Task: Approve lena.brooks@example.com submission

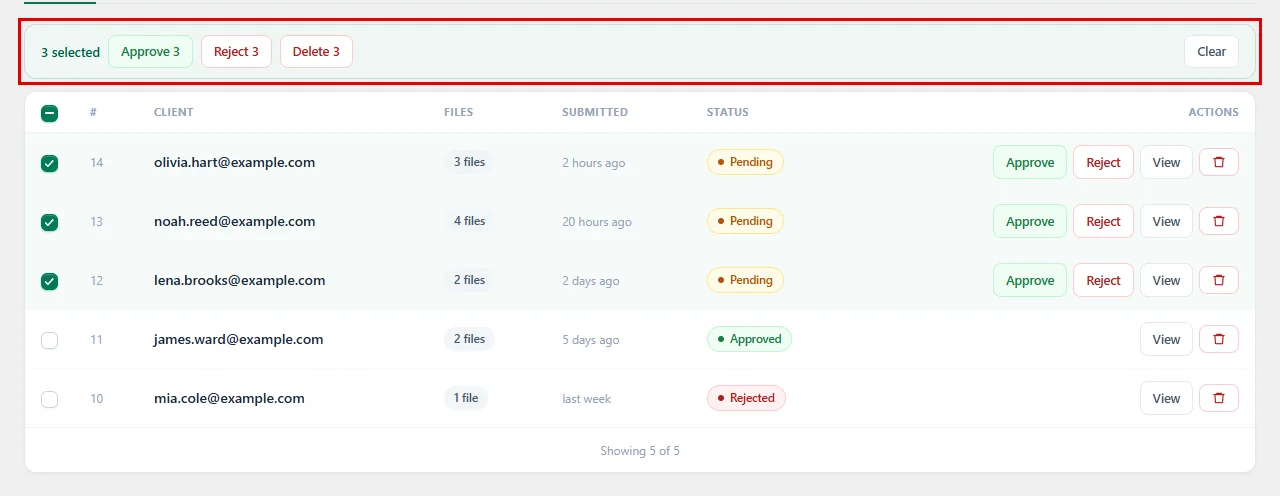Action: point(1030,280)
